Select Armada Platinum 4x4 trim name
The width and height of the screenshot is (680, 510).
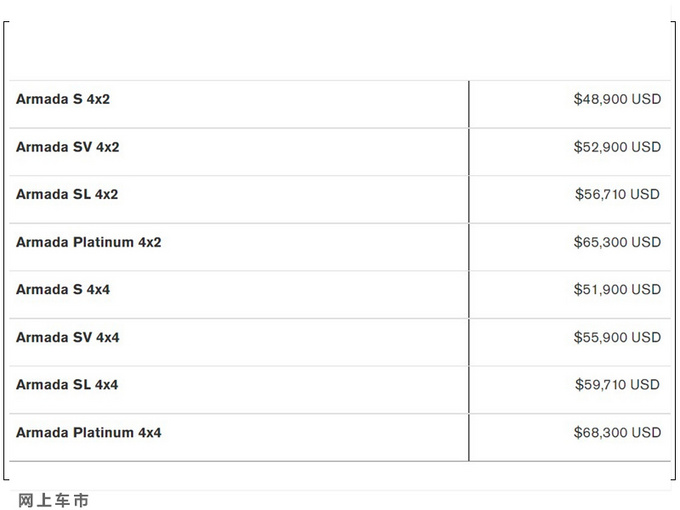pyautogui.click(x=88, y=433)
